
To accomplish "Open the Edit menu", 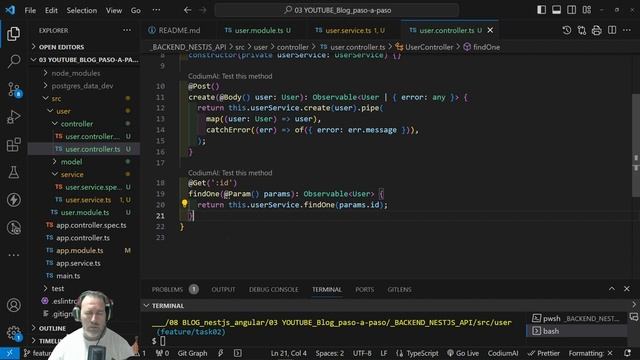I will coord(51,10).
